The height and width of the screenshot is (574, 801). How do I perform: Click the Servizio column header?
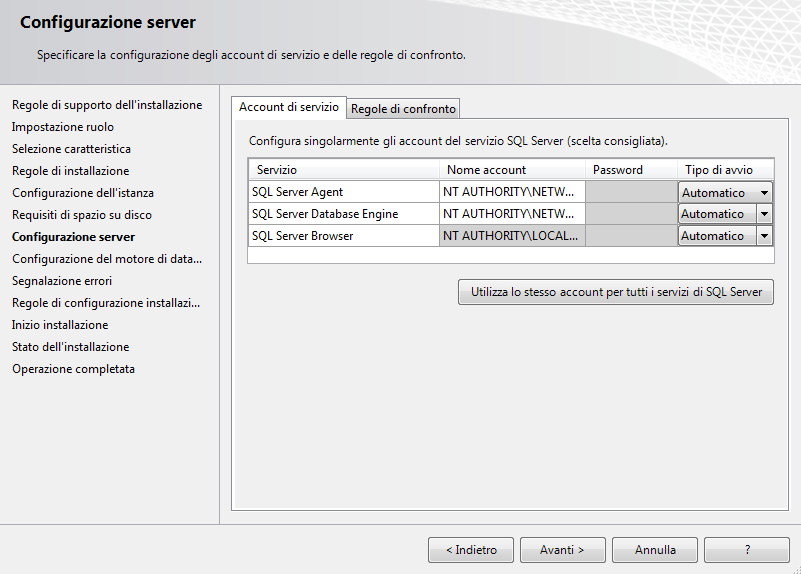pyautogui.click(x=344, y=170)
